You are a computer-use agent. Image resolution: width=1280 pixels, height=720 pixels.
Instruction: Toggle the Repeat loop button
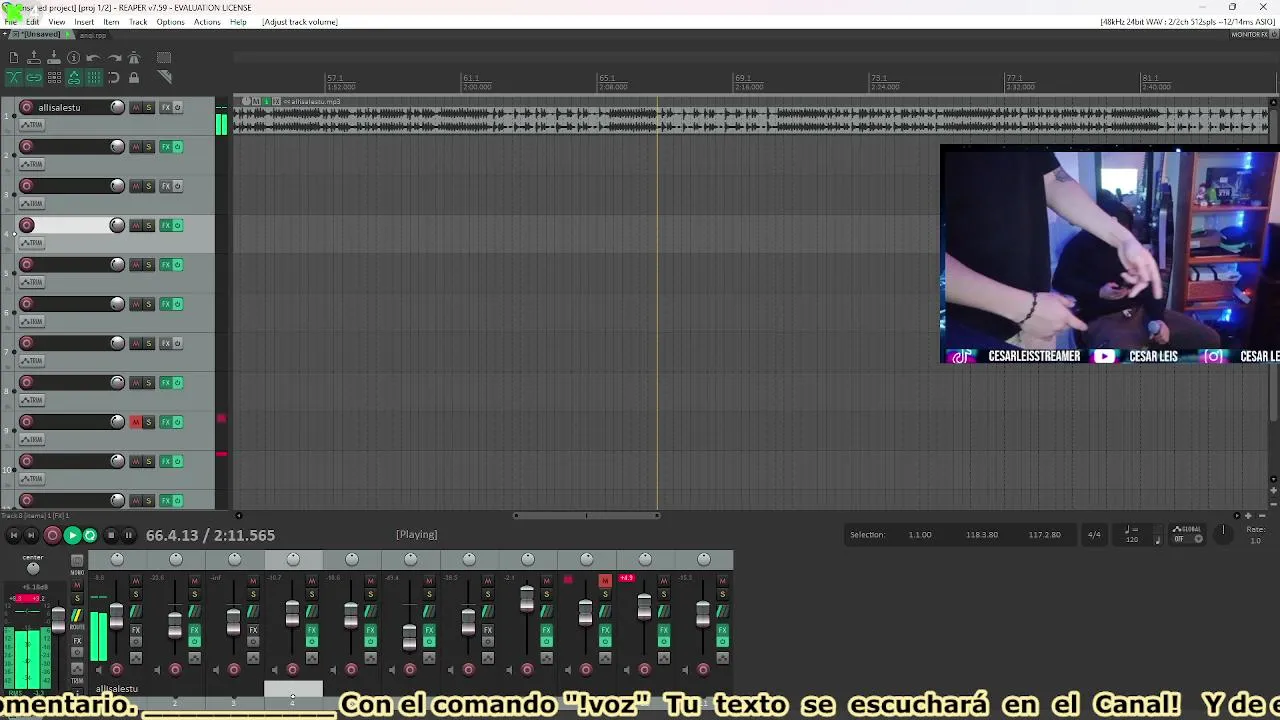point(90,536)
